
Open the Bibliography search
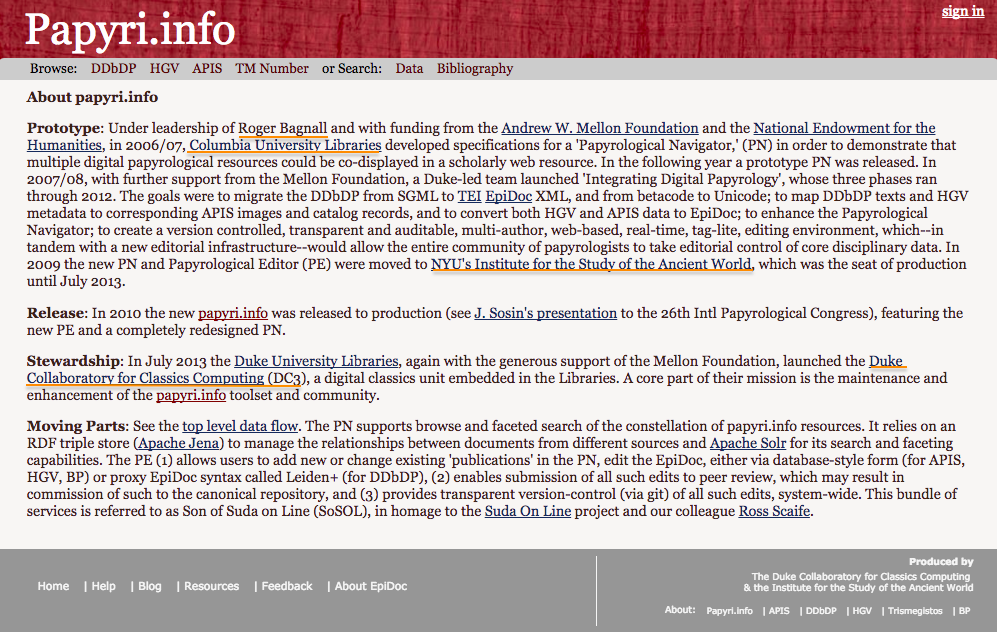[474, 69]
